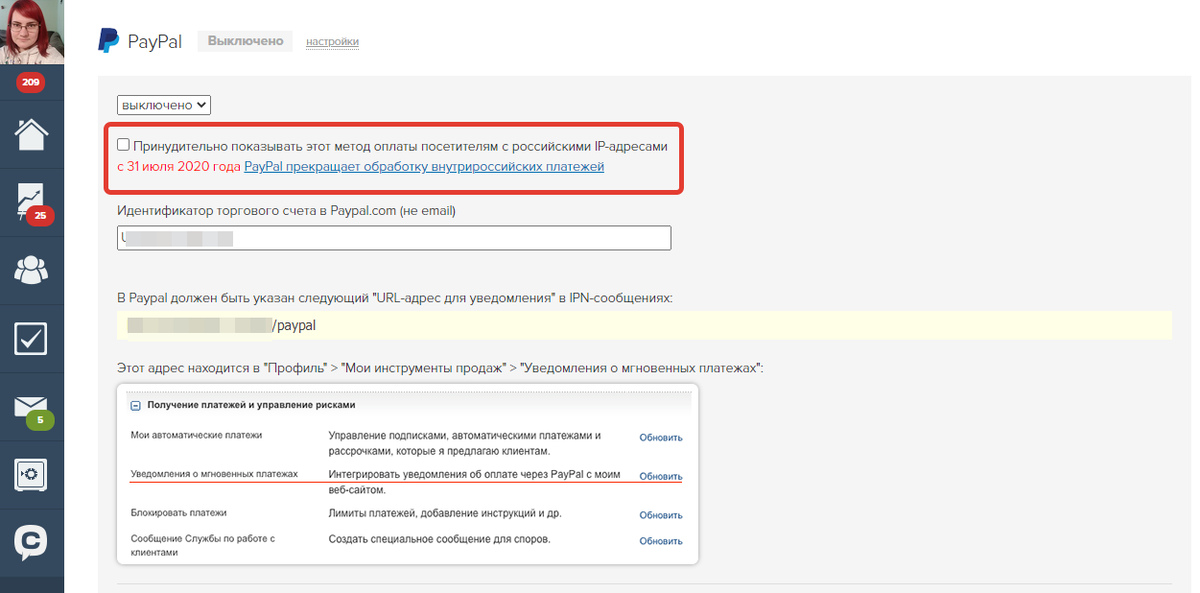The image size is (1200, 593).
Task: Open link about PayPal stopping domestic payments
Action: pyautogui.click(x=424, y=166)
